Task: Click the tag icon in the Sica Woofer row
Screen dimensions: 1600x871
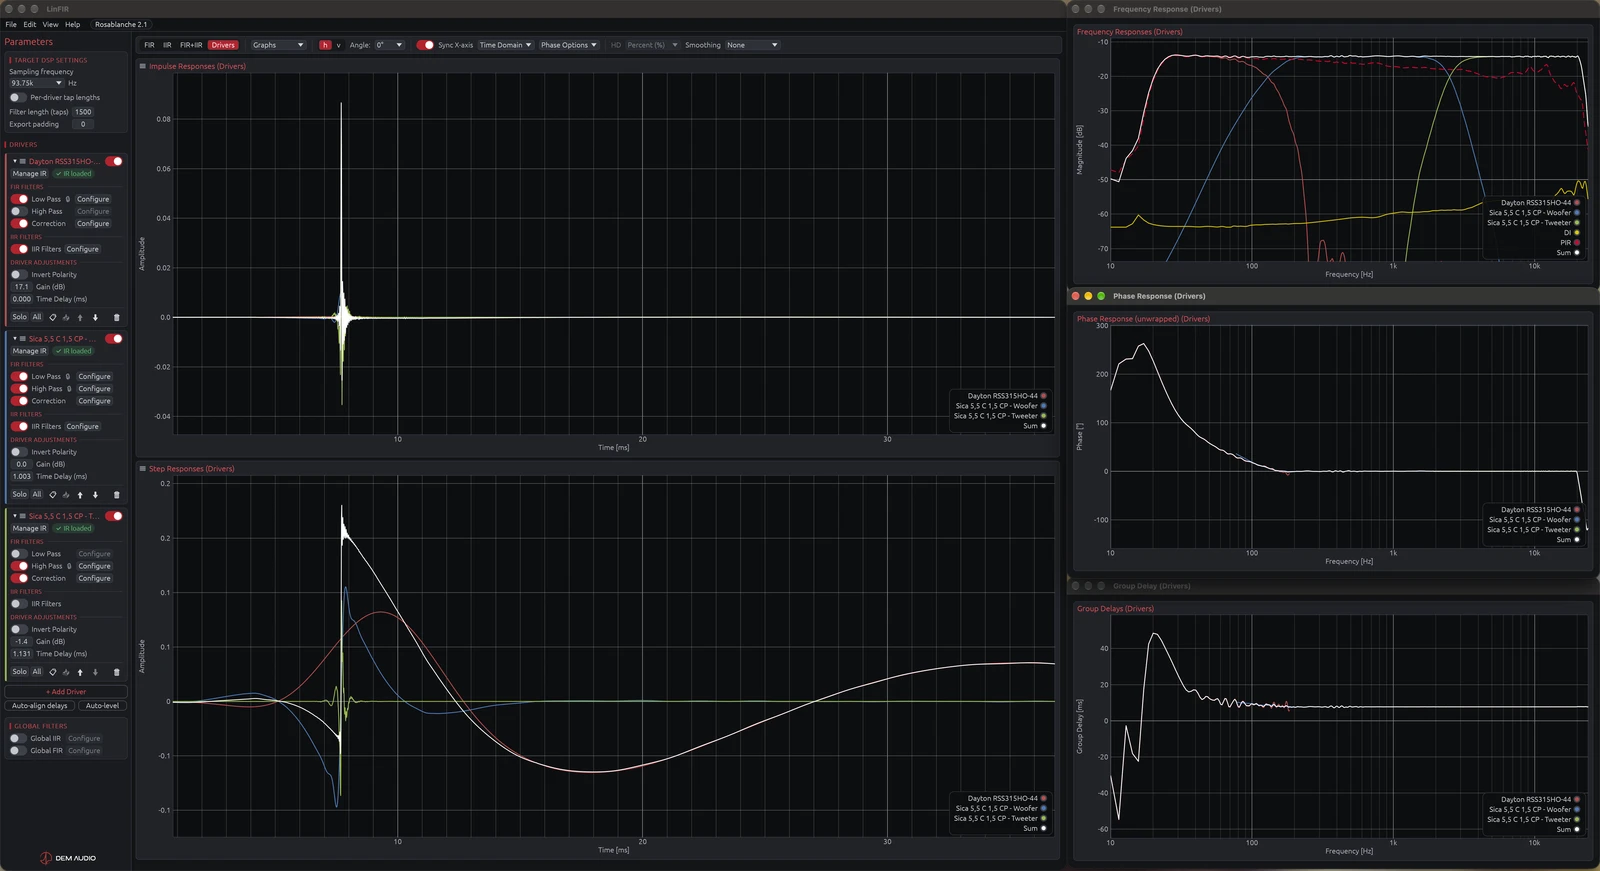Action: tap(53, 494)
